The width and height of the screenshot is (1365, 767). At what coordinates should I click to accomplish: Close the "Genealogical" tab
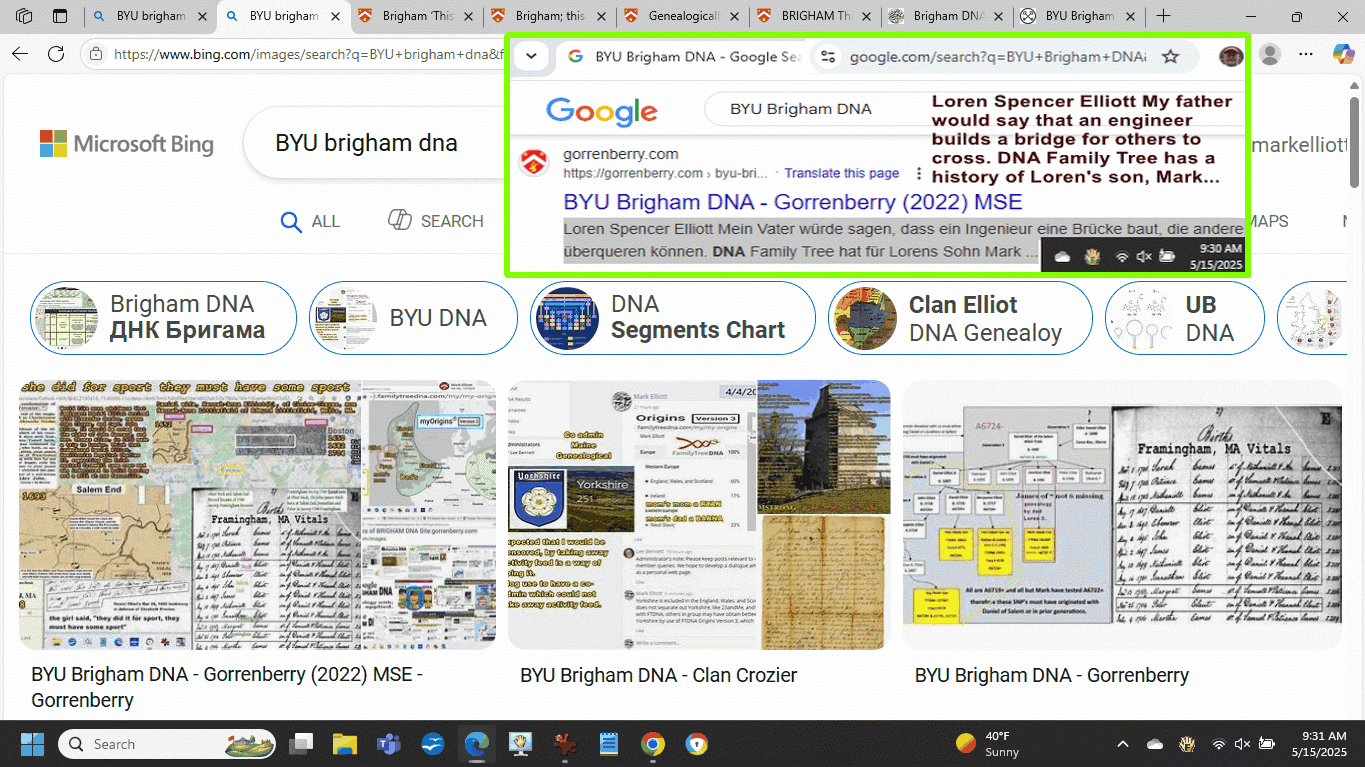point(734,16)
